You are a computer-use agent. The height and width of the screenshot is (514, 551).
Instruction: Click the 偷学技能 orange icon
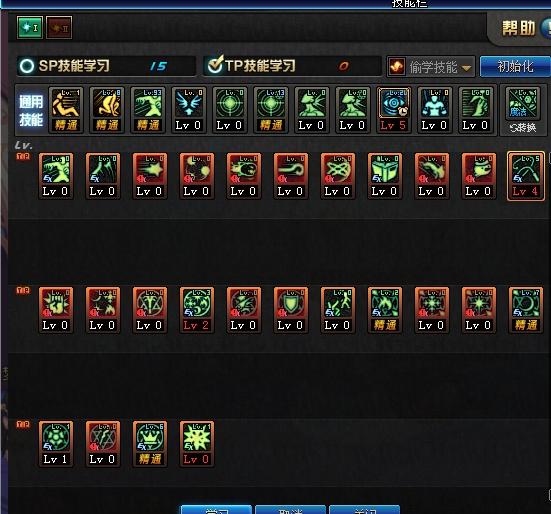click(x=397, y=66)
